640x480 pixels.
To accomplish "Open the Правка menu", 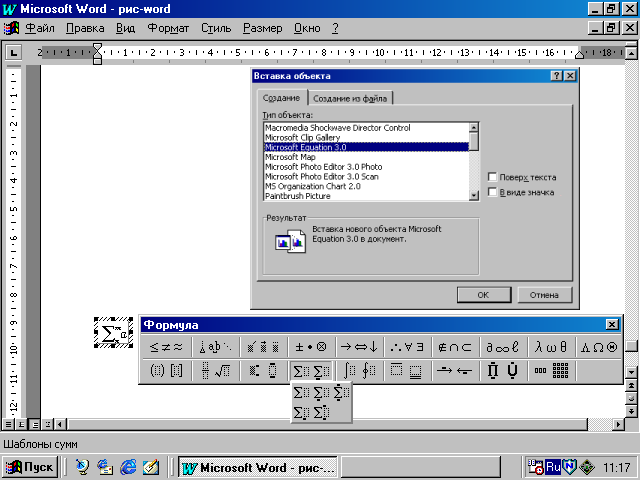I will pyautogui.click(x=85, y=28).
